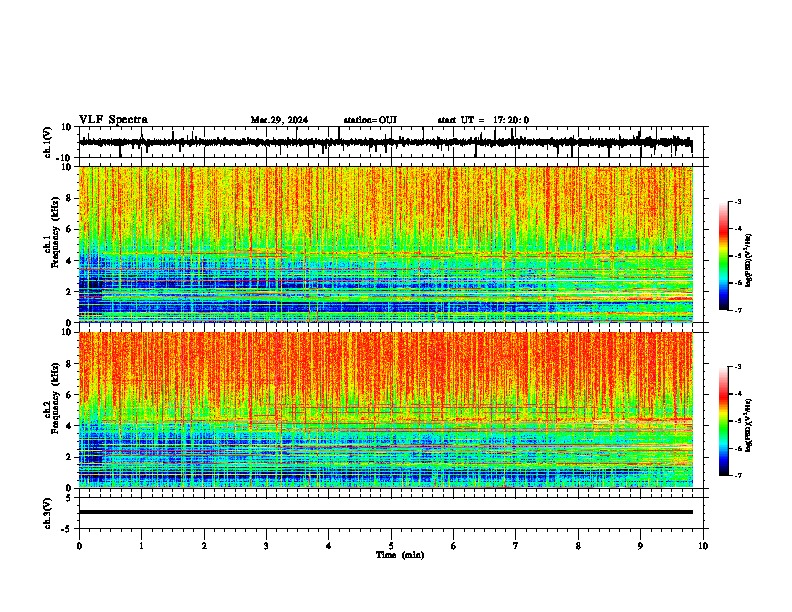792x612 pixels.
Task: Click the "ch.3(V)" axis label
Action: pos(48,513)
